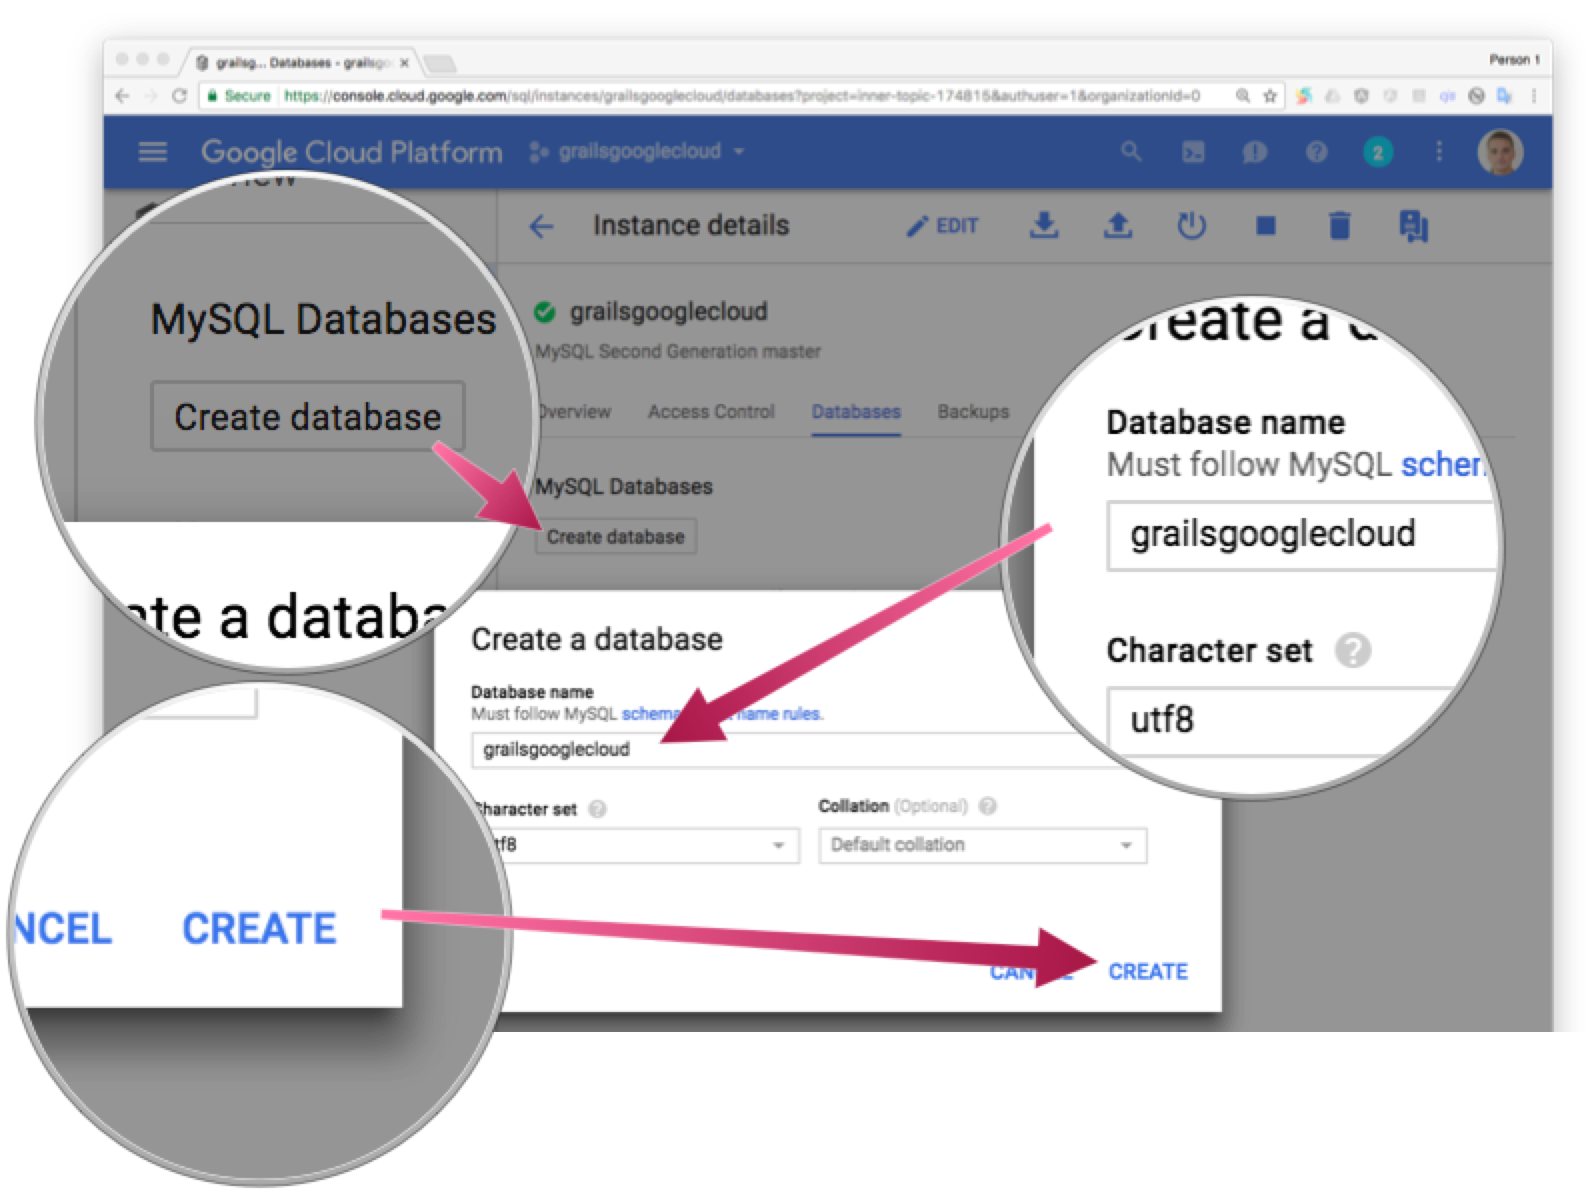1592x1194 pixels.
Task: Click the help icon beside Character set in dialog
Action: click(x=597, y=809)
